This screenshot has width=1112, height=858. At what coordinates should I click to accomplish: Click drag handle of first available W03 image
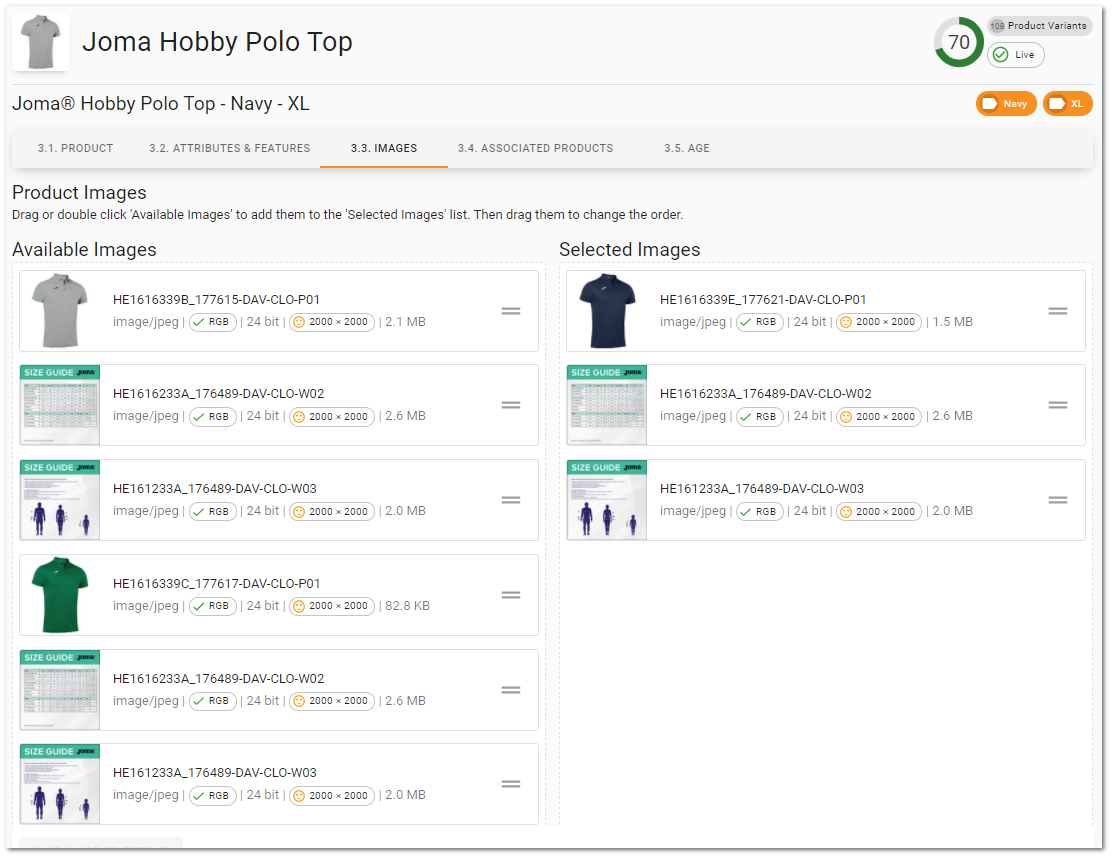[x=511, y=500]
